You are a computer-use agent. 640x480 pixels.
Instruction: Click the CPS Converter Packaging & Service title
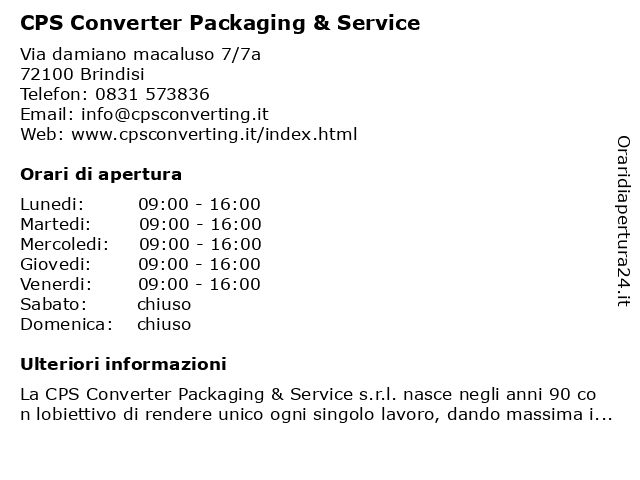220,23
